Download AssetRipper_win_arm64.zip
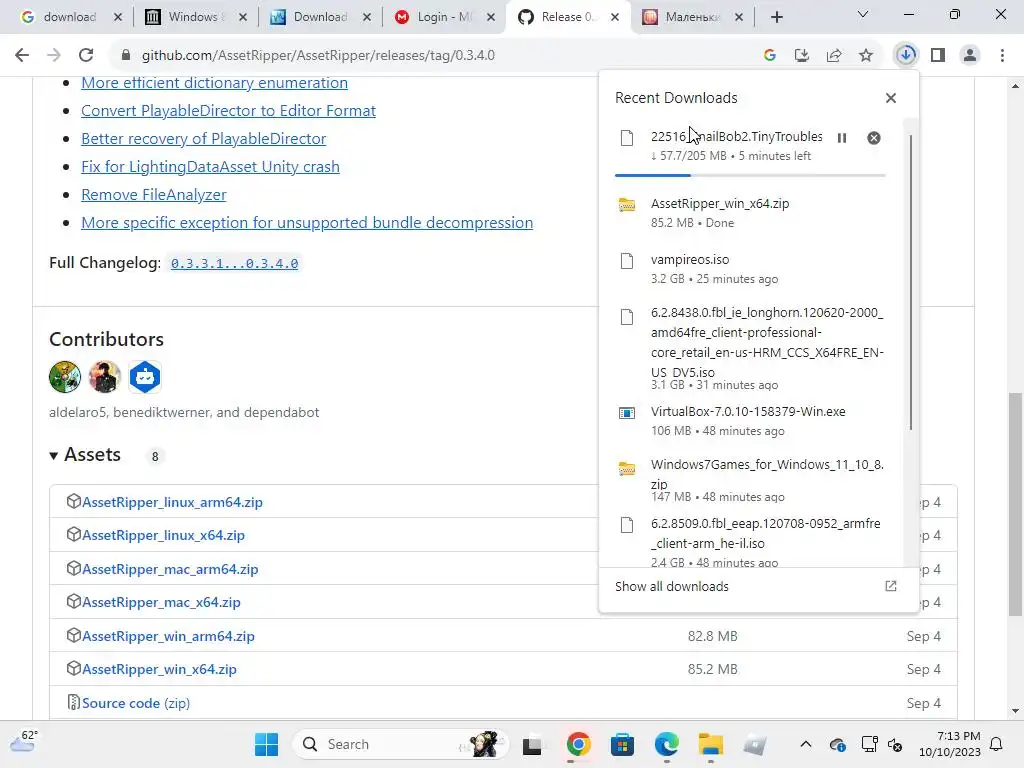 click(168, 636)
